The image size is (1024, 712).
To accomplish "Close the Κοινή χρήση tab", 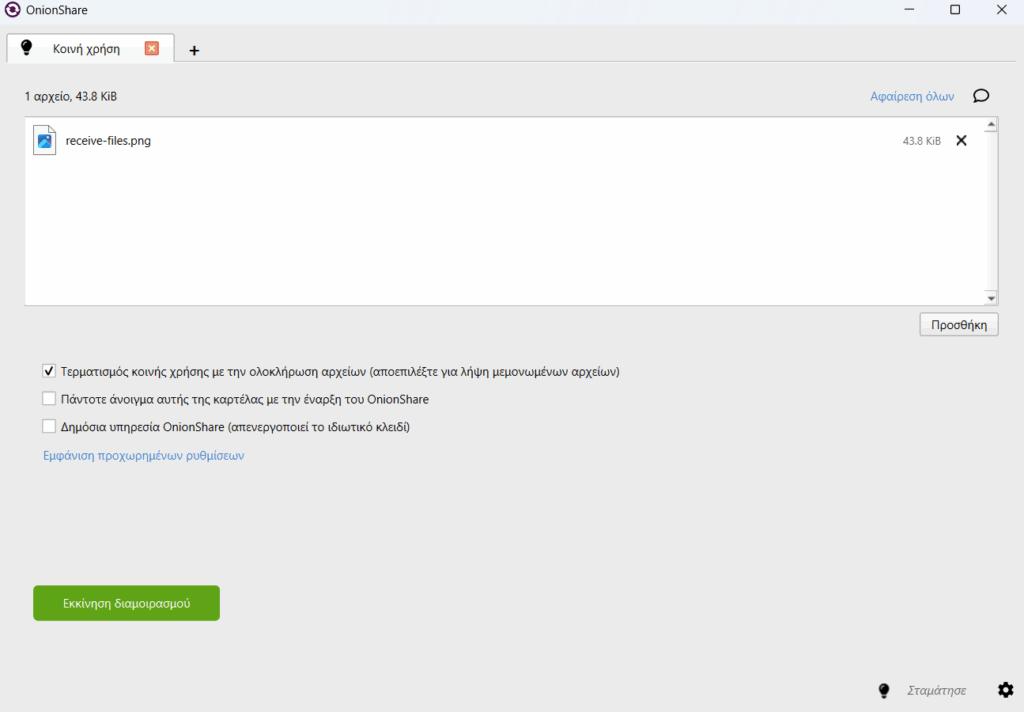I will (x=152, y=48).
